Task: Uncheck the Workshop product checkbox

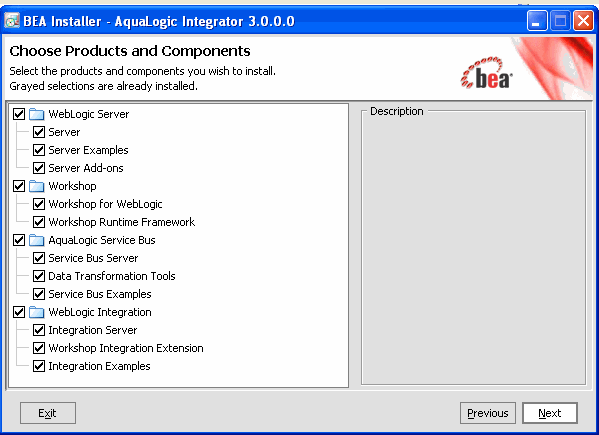Action: (x=19, y=186)
